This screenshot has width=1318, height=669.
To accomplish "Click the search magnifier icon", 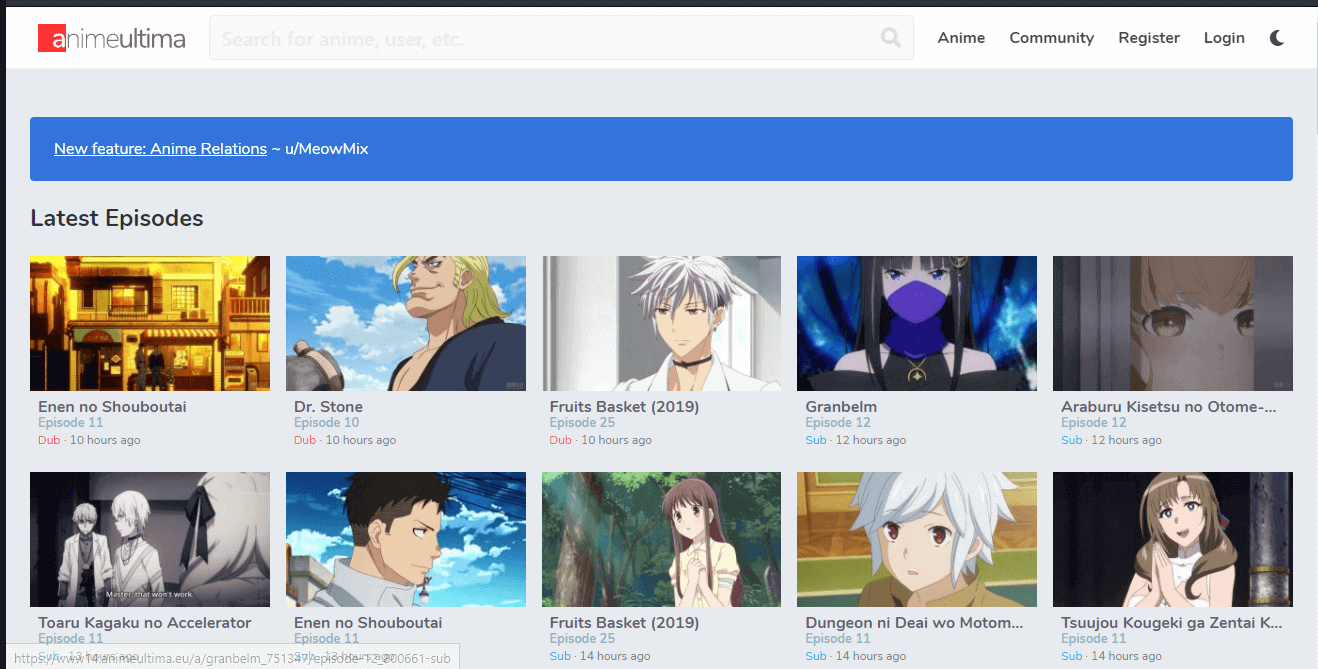I will (x=890, y=38).
